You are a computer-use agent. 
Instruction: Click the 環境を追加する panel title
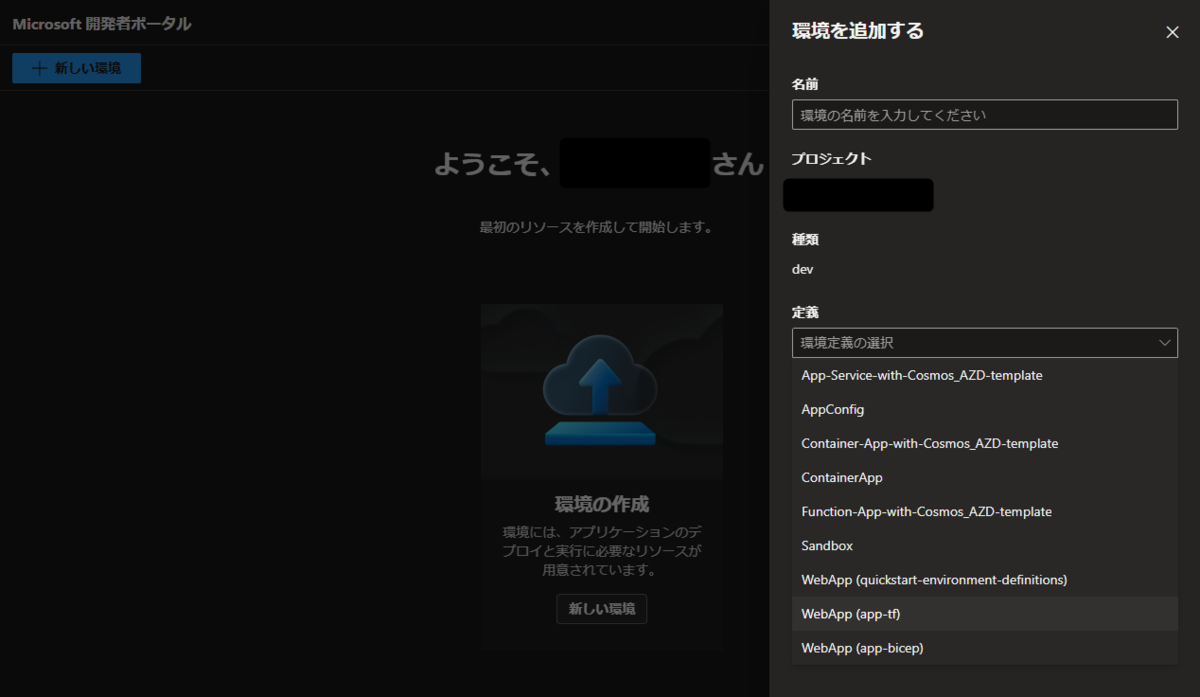(858, 31)
